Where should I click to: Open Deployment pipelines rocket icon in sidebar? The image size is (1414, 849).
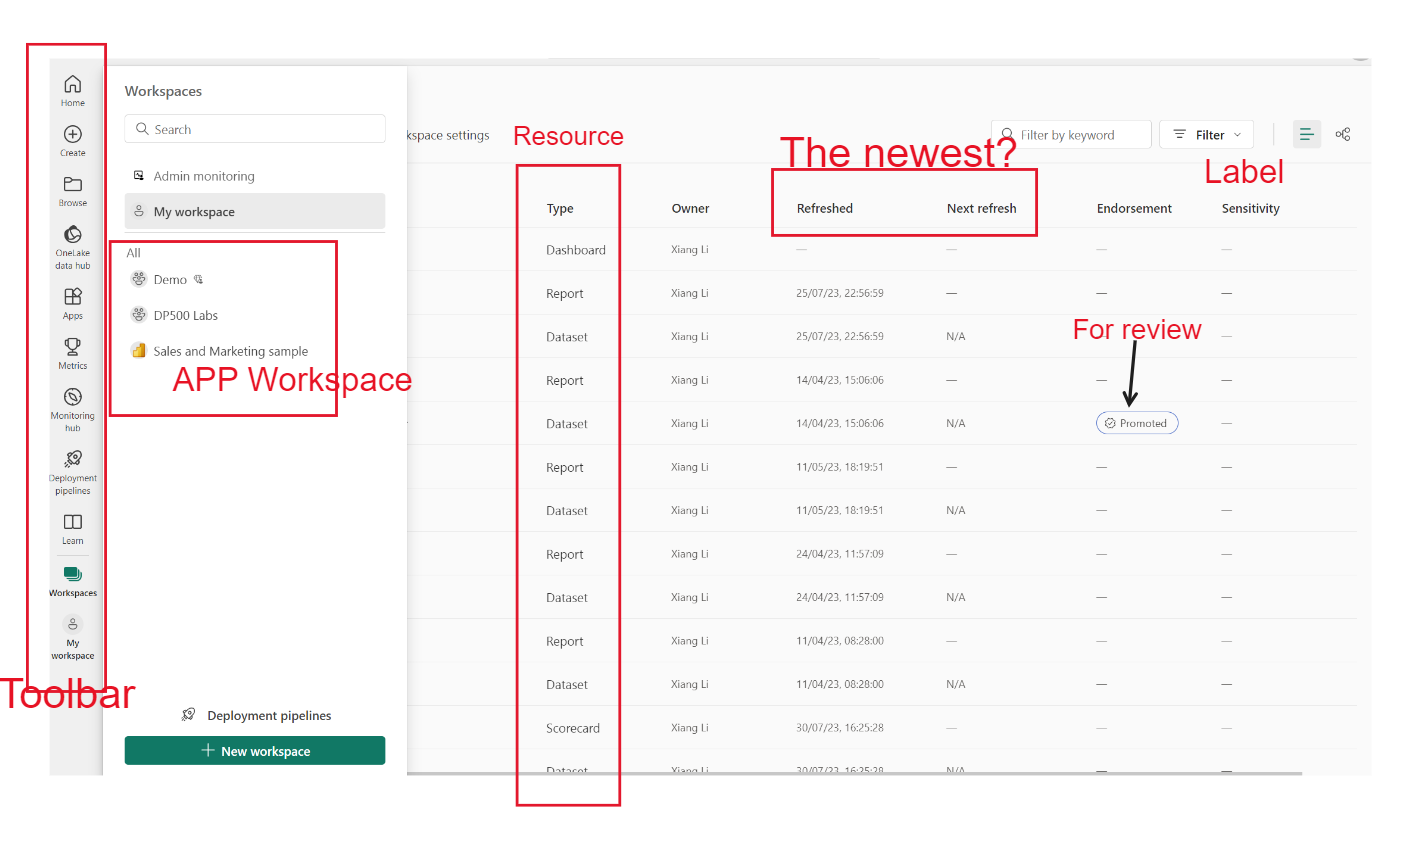click(x=73, y=467)
